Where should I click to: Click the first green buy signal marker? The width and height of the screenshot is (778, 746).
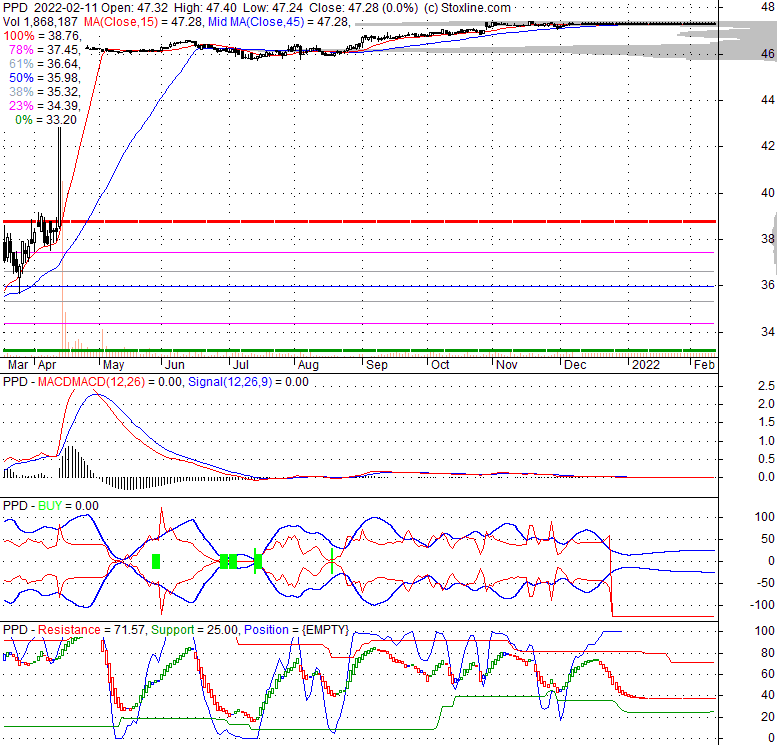click(x=156, y=561)
